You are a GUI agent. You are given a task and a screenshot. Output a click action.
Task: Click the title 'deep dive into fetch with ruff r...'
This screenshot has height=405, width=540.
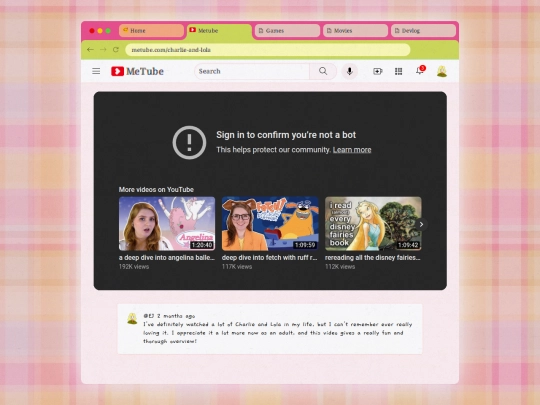point(270,258)
